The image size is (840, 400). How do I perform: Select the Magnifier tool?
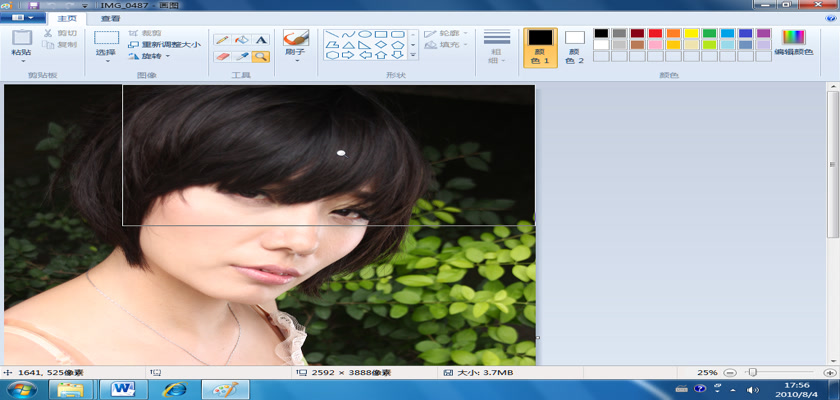click(260, 57)
